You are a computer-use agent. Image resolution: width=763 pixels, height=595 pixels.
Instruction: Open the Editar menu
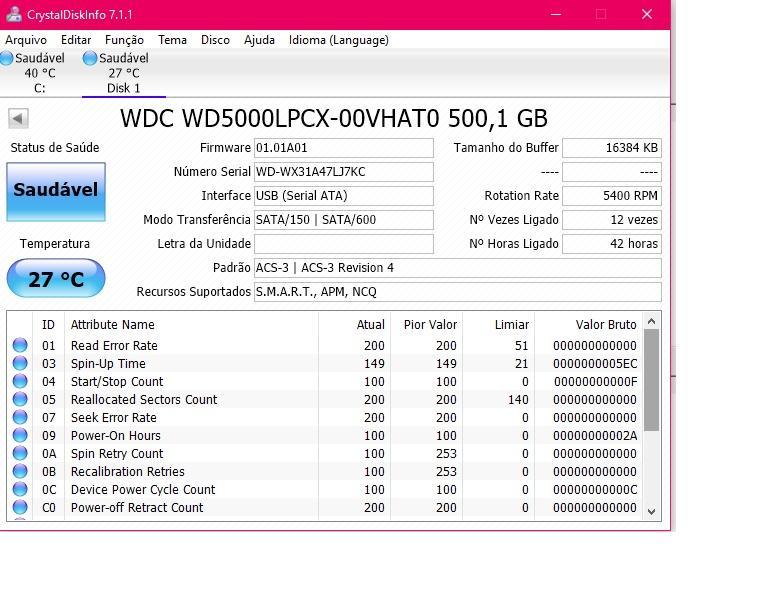(76, 40)
